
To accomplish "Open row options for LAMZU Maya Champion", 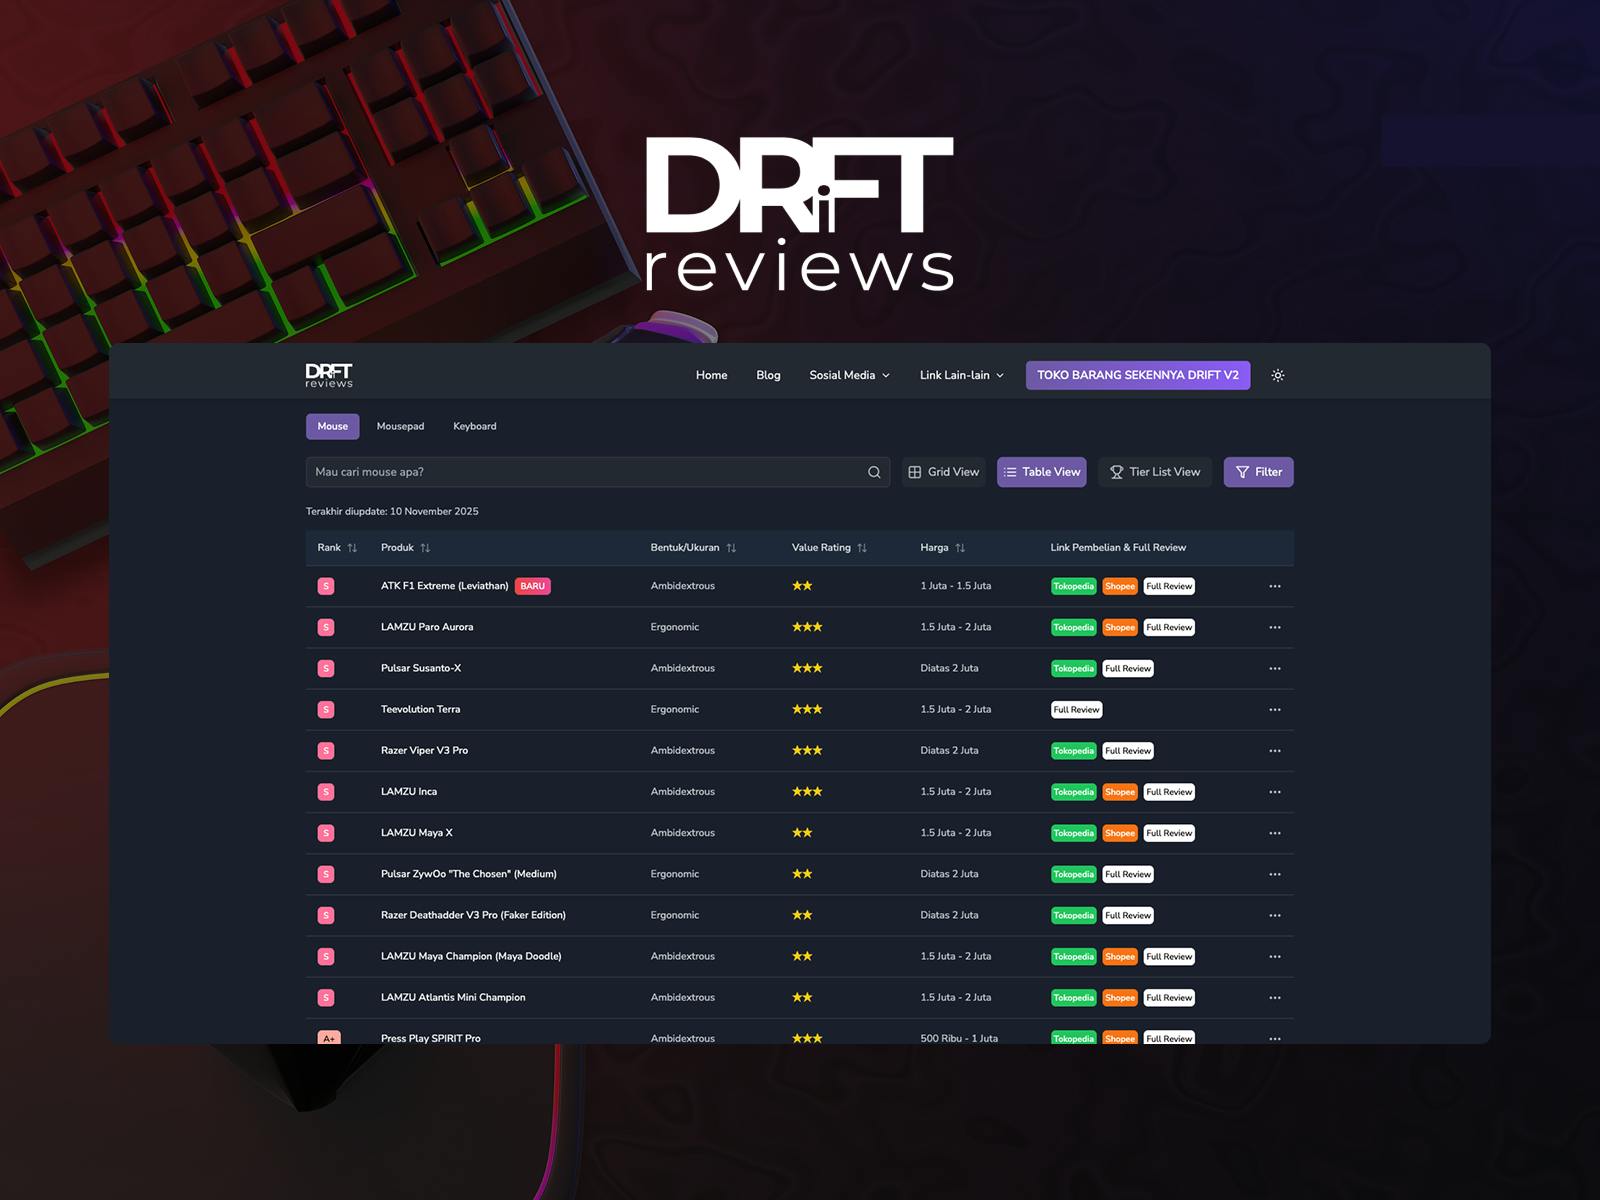I will pyautogui.click(x=1274, y=956).
